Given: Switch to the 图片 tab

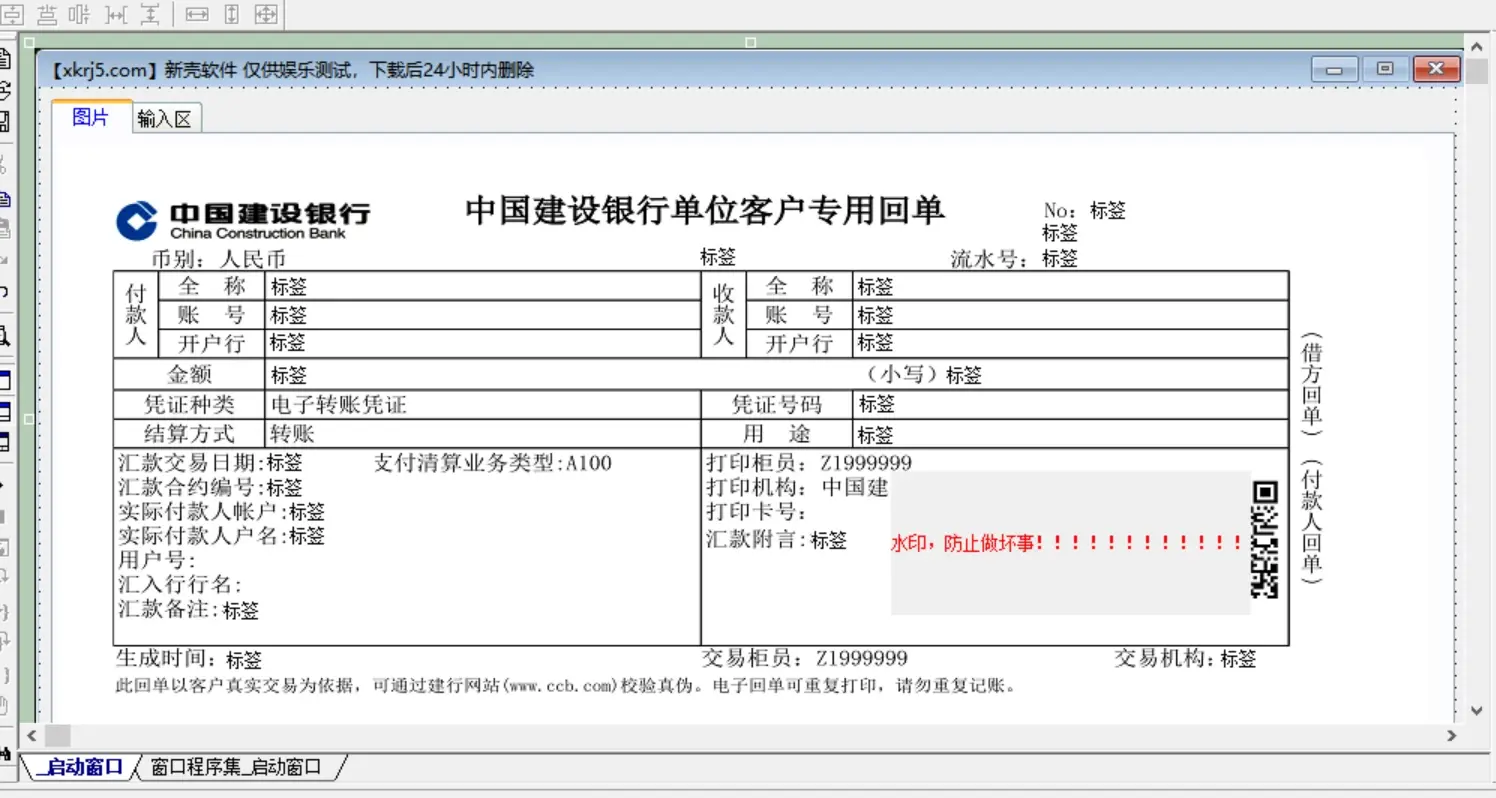Looking at the screenshot, I should pos(91,117).
